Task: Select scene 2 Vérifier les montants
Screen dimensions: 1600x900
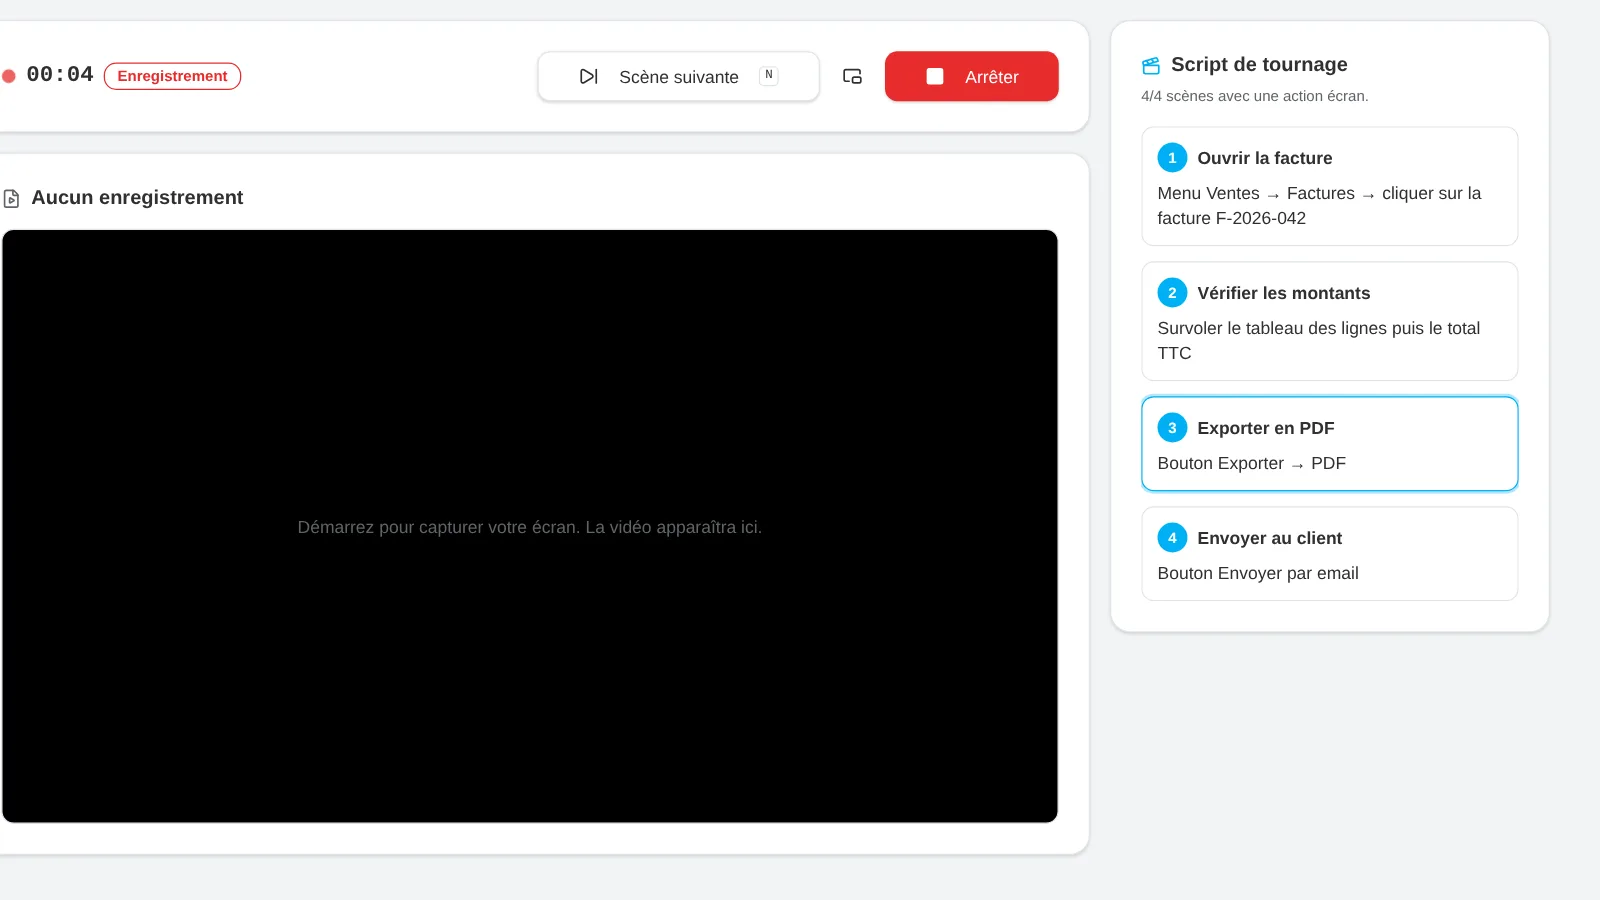Action: [1329, 321]
